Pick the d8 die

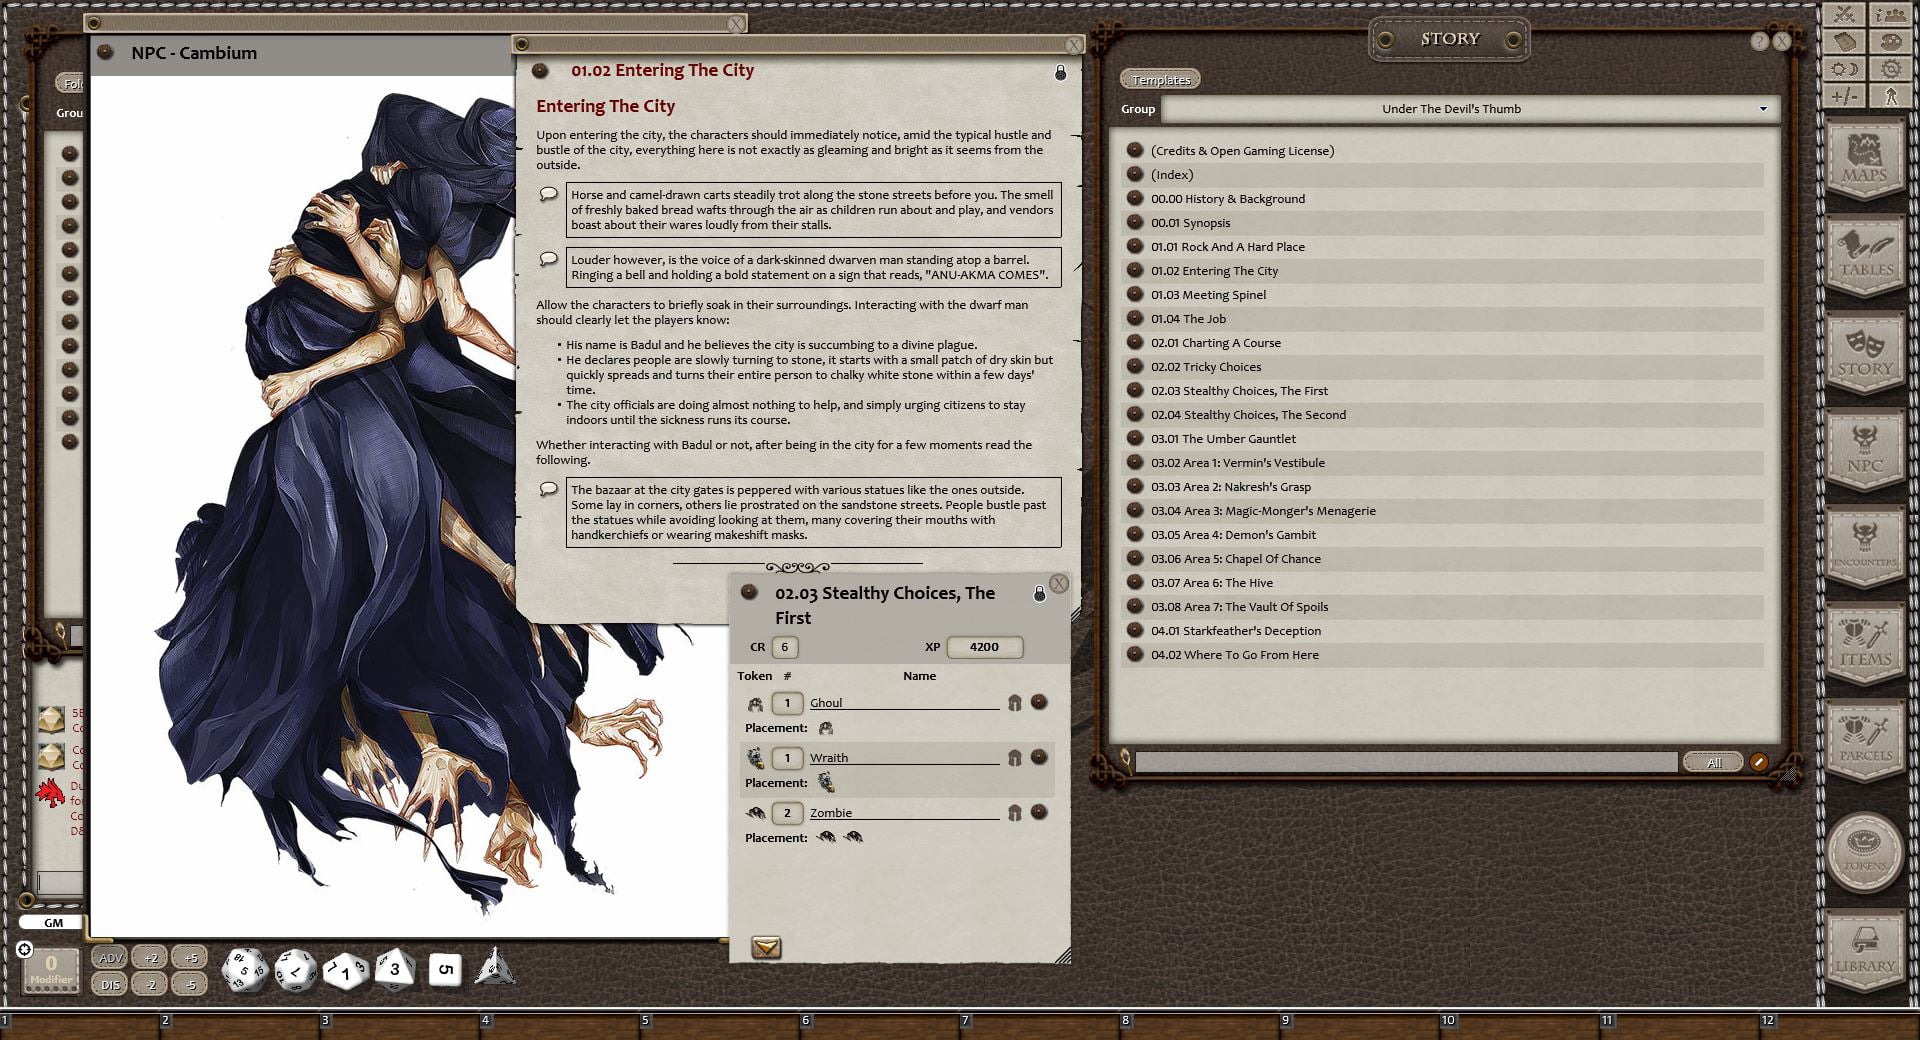click(x=394, y=969)
